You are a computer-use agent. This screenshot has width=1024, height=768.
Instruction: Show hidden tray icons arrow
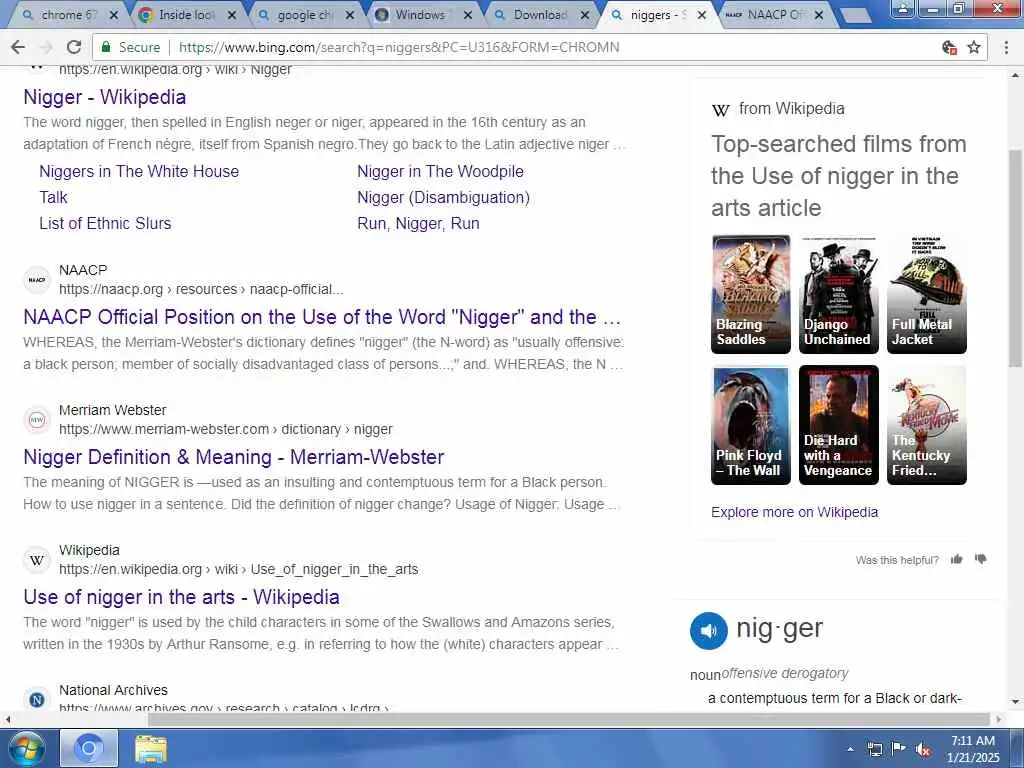tap(850, 750)
